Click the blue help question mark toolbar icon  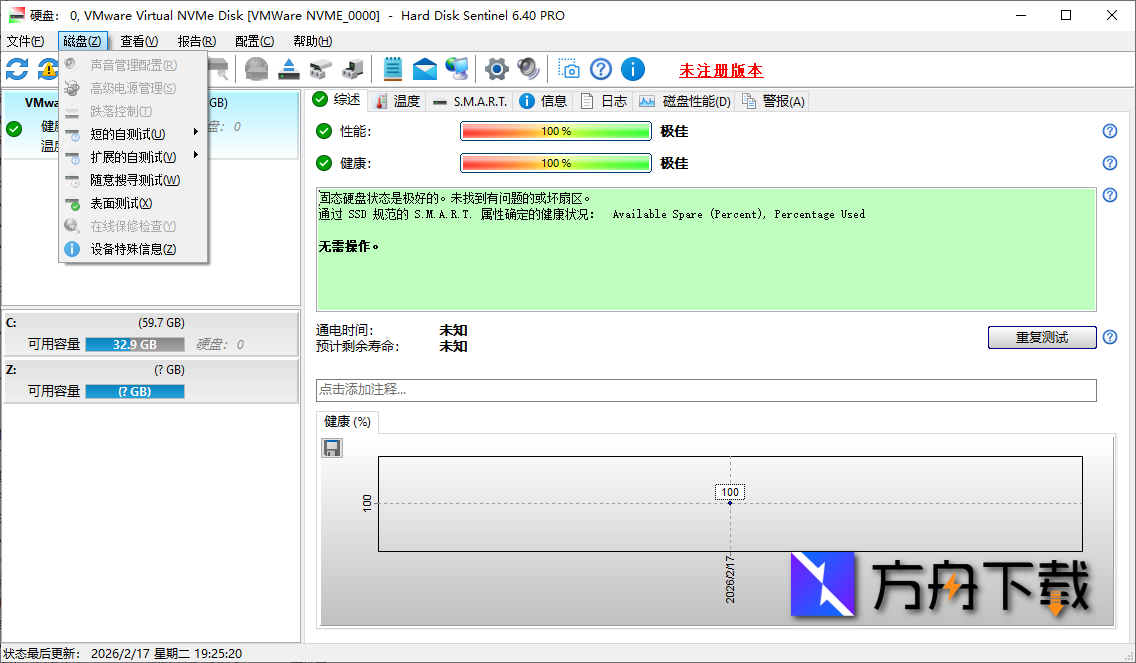600,68
